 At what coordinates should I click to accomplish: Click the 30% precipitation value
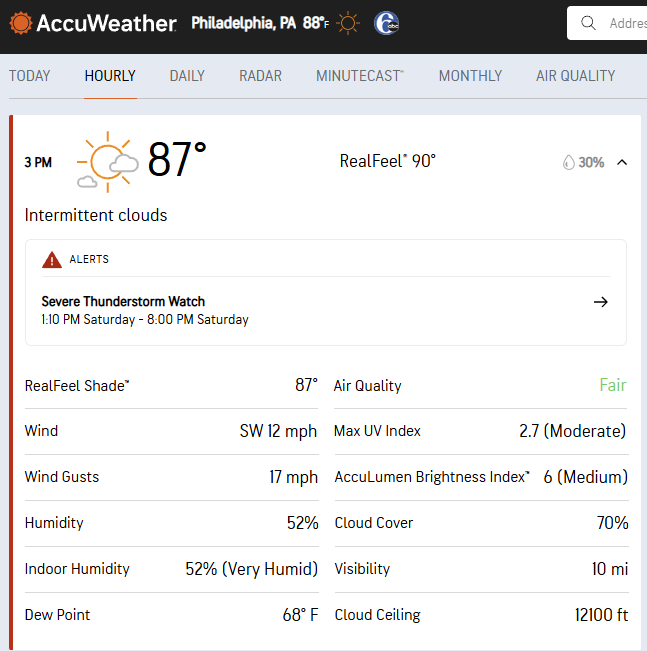pos(591,162)
